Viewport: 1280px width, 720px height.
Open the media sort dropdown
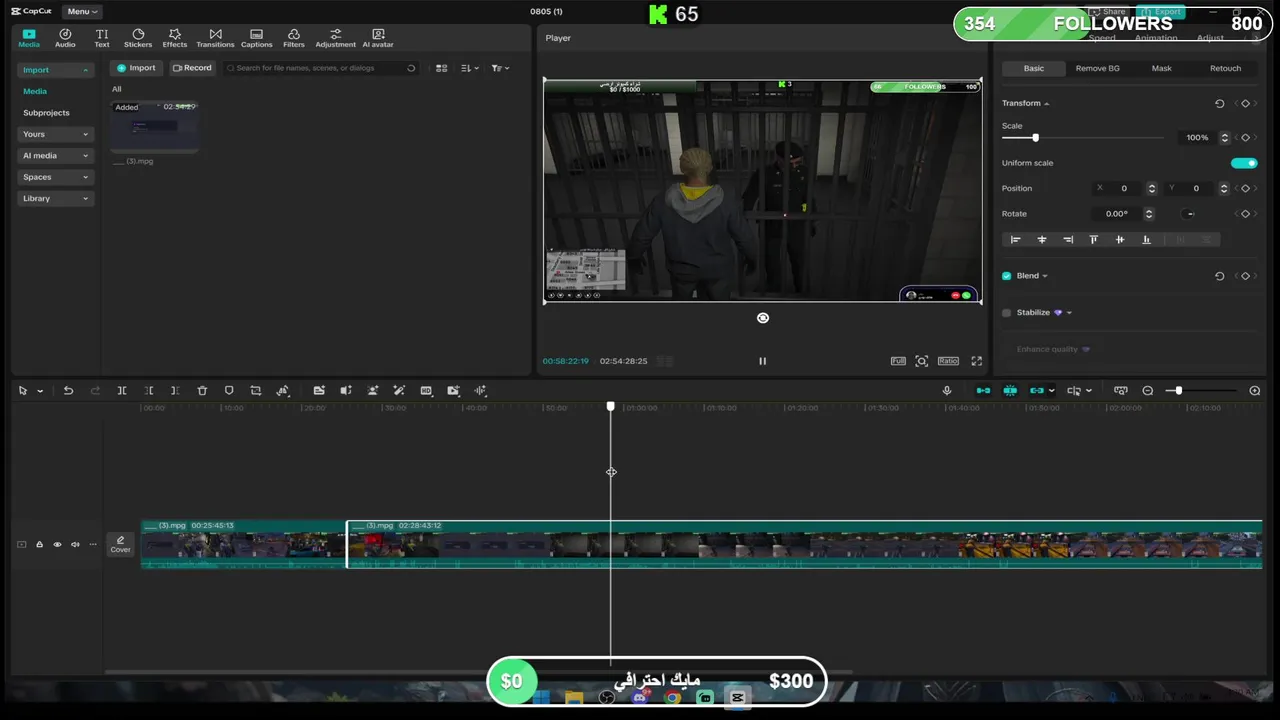pos(469,68)
